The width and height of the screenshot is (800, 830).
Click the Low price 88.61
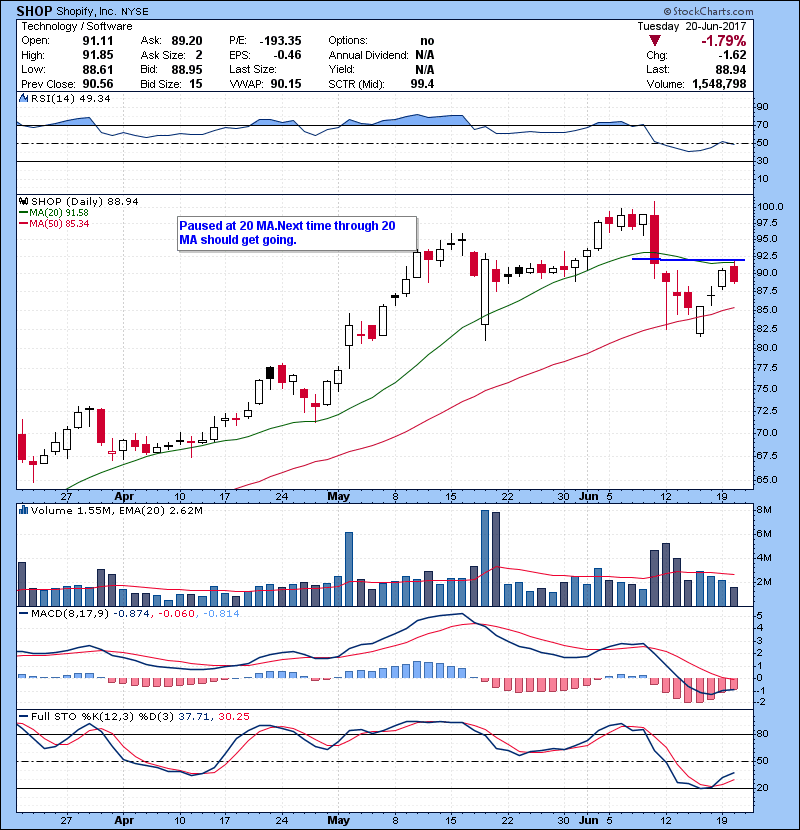click(98, 69)
